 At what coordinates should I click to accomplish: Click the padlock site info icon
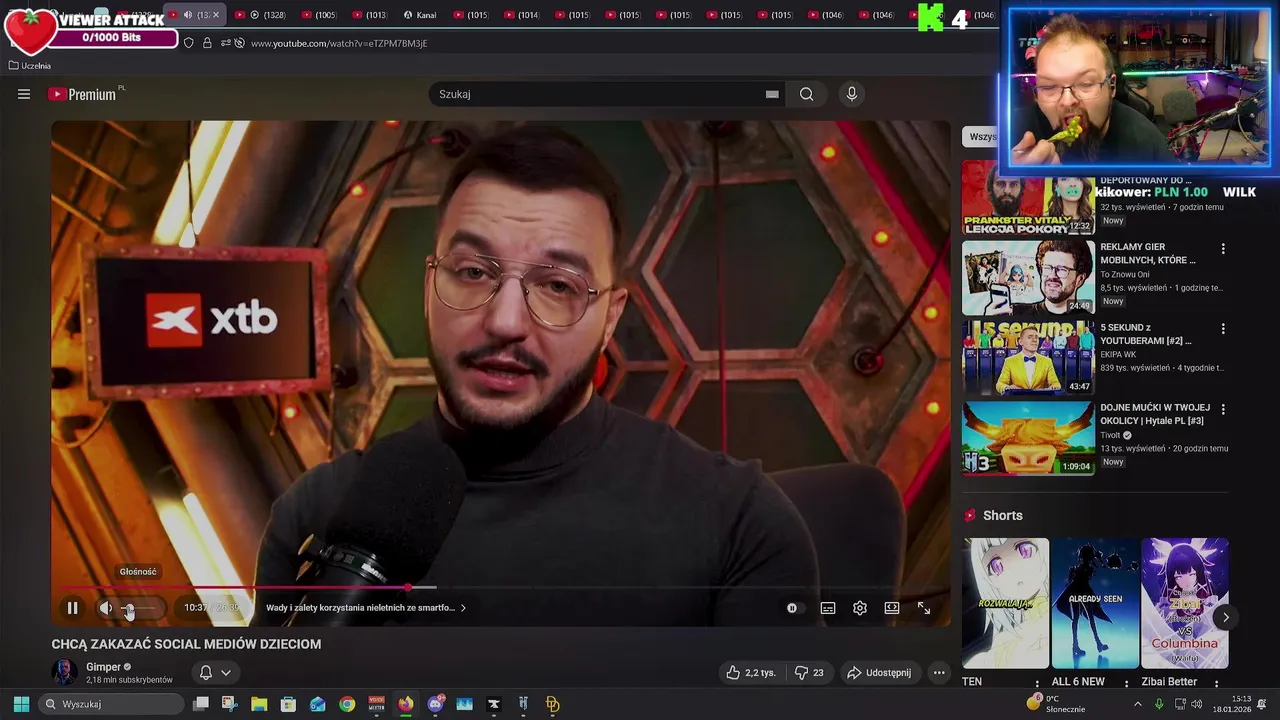point(207,43)
